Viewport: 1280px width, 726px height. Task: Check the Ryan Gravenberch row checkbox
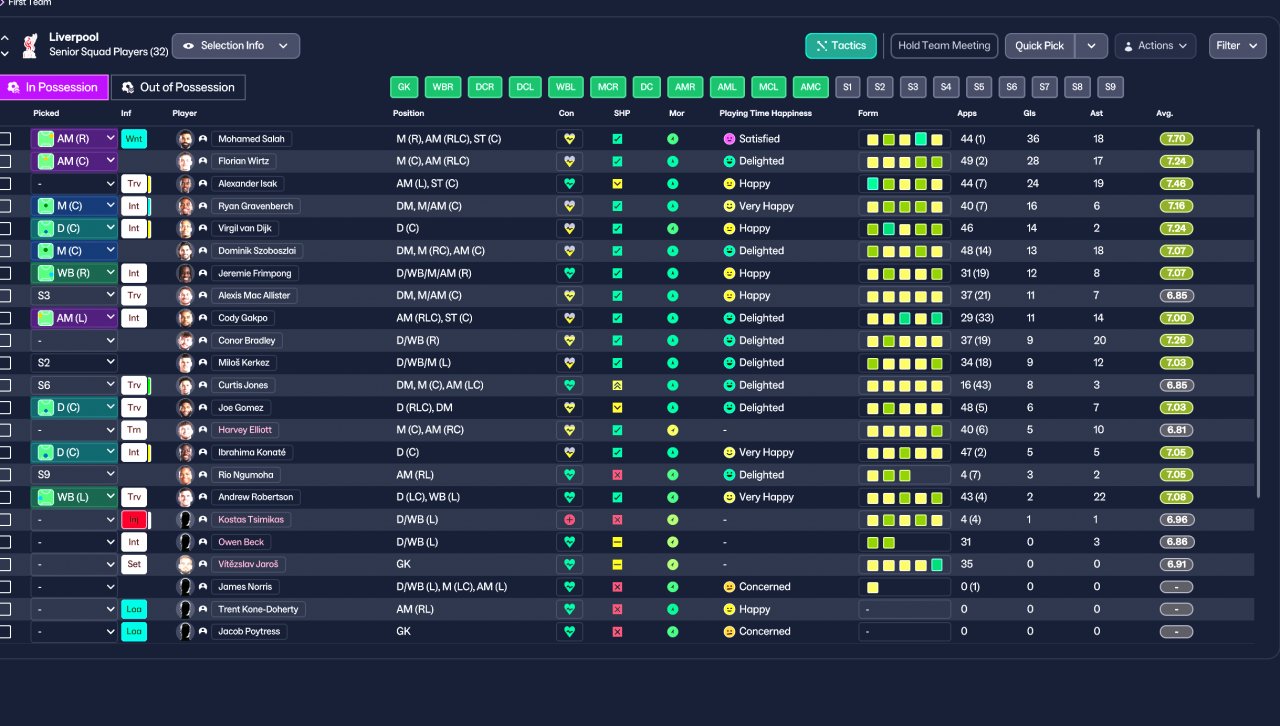[x=6, y=206]
